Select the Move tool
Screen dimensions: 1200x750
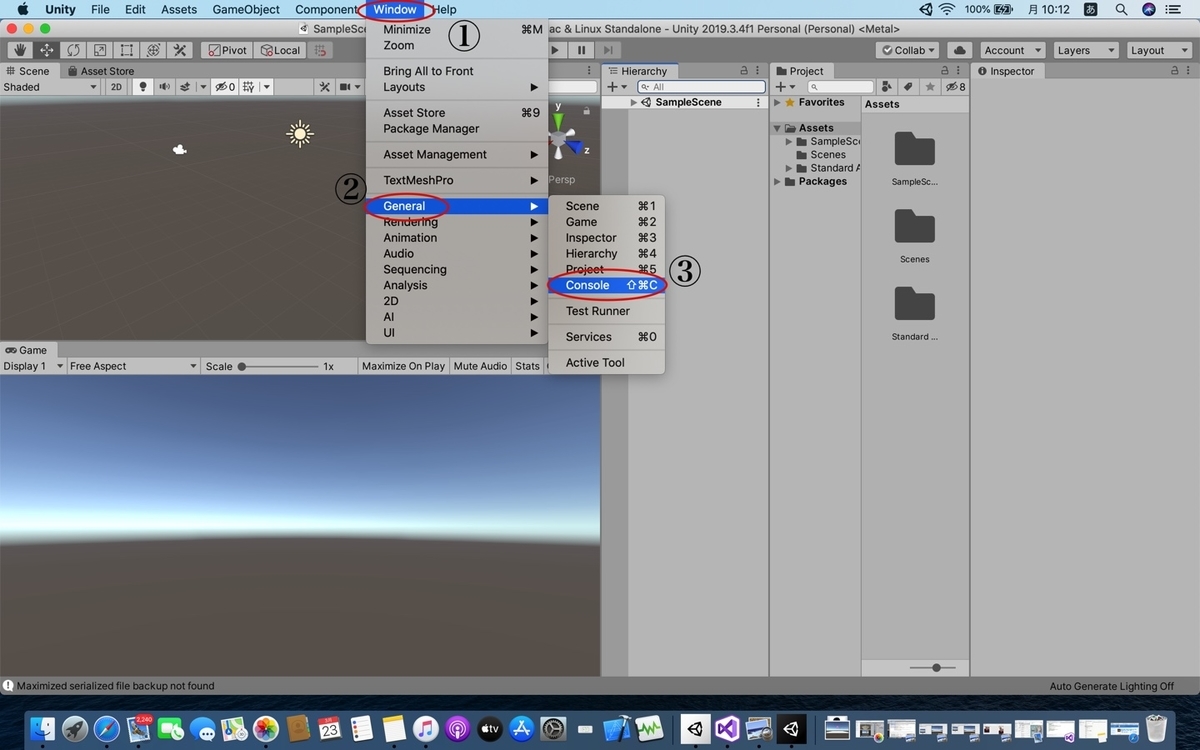[x=46, y=50]
